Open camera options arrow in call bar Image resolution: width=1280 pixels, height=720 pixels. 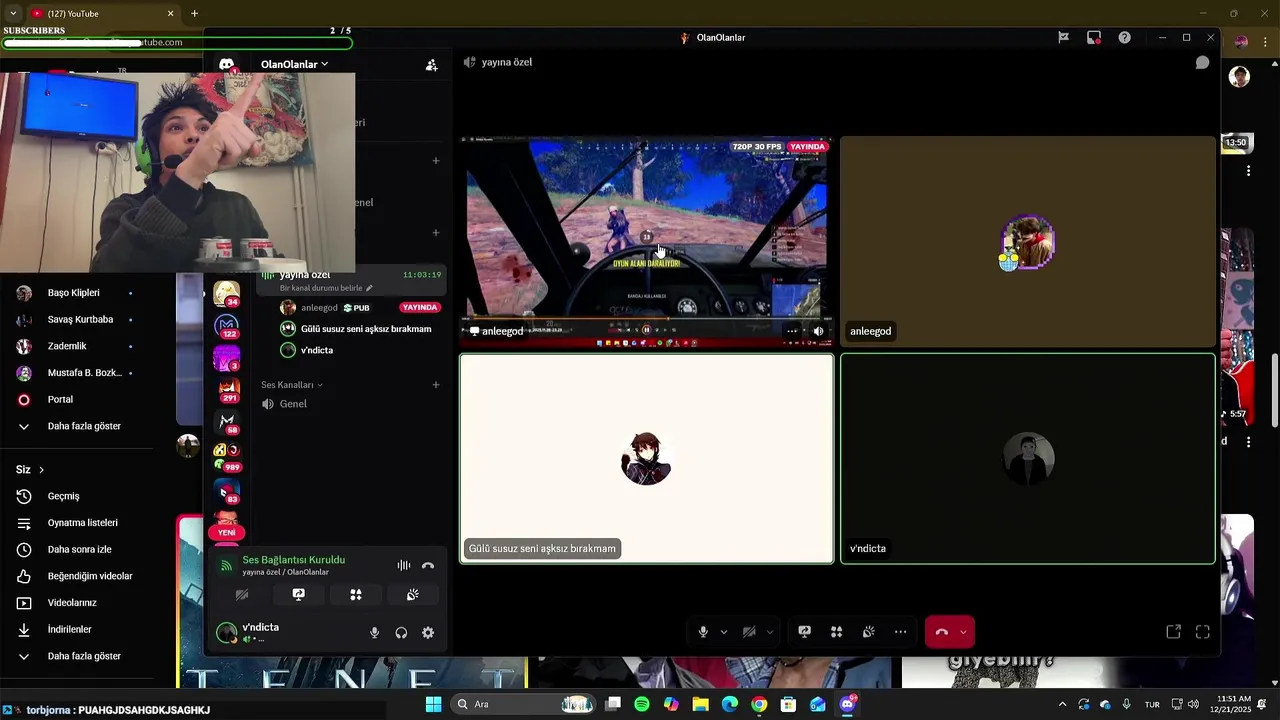(x=769, y=632)
